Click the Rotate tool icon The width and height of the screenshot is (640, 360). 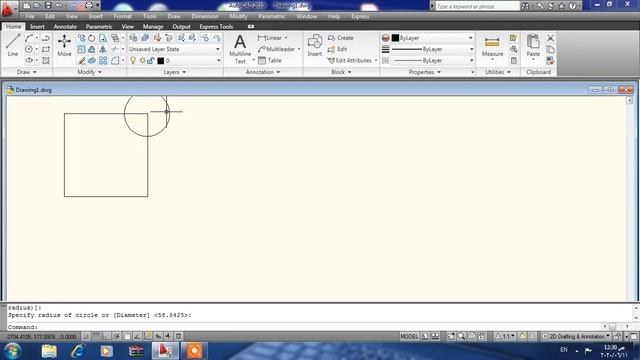pos(92,38)
